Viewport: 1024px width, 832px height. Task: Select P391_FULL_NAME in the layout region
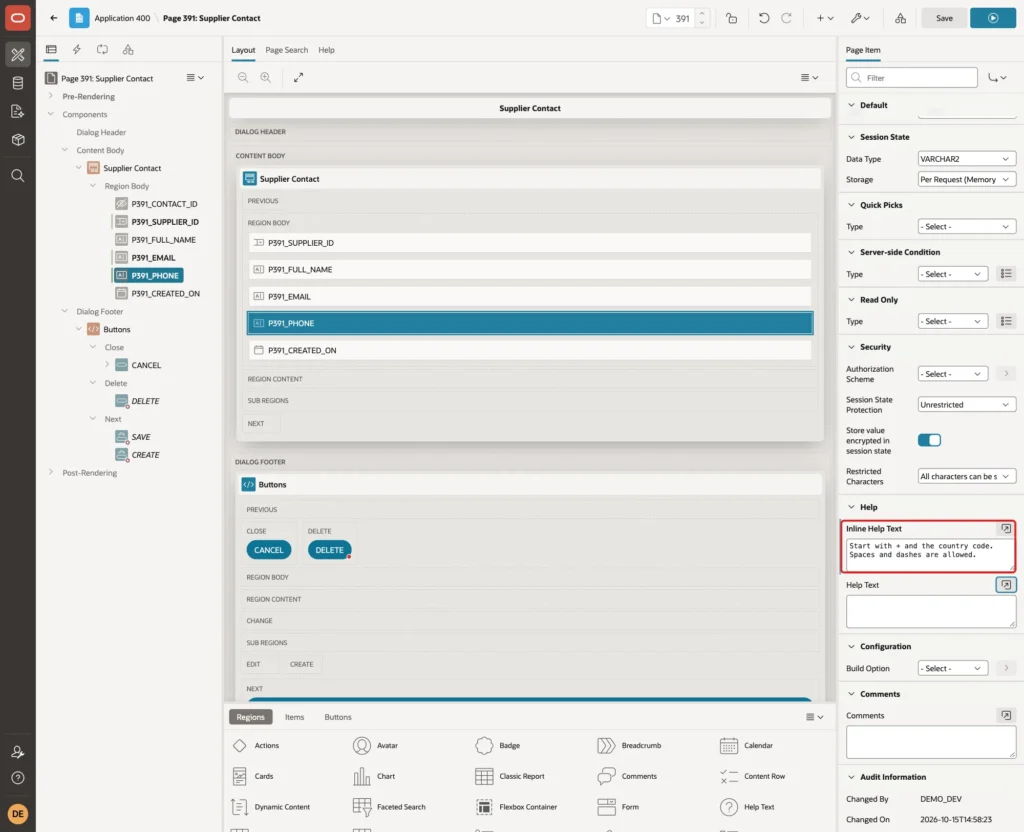click(530, 269)
